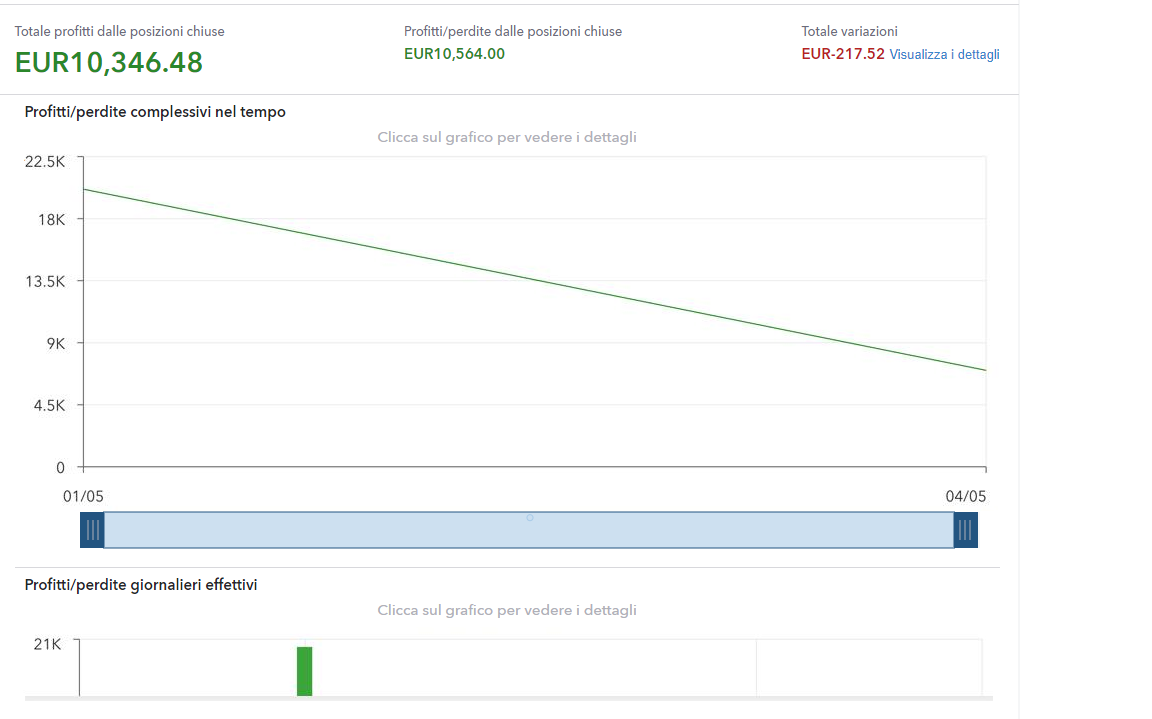This screenshot has width=1152, height=719.
Task: Click the 22.5K y-axis label
Action: (45, 162)
